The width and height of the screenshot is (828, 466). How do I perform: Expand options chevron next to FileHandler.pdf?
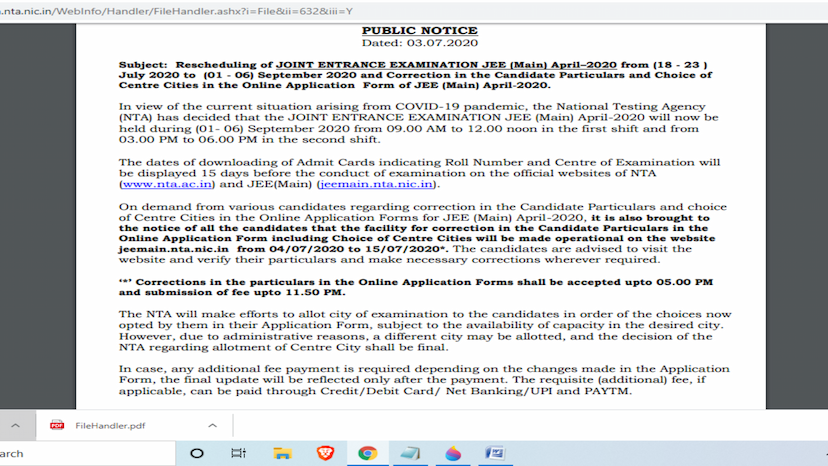211,424
